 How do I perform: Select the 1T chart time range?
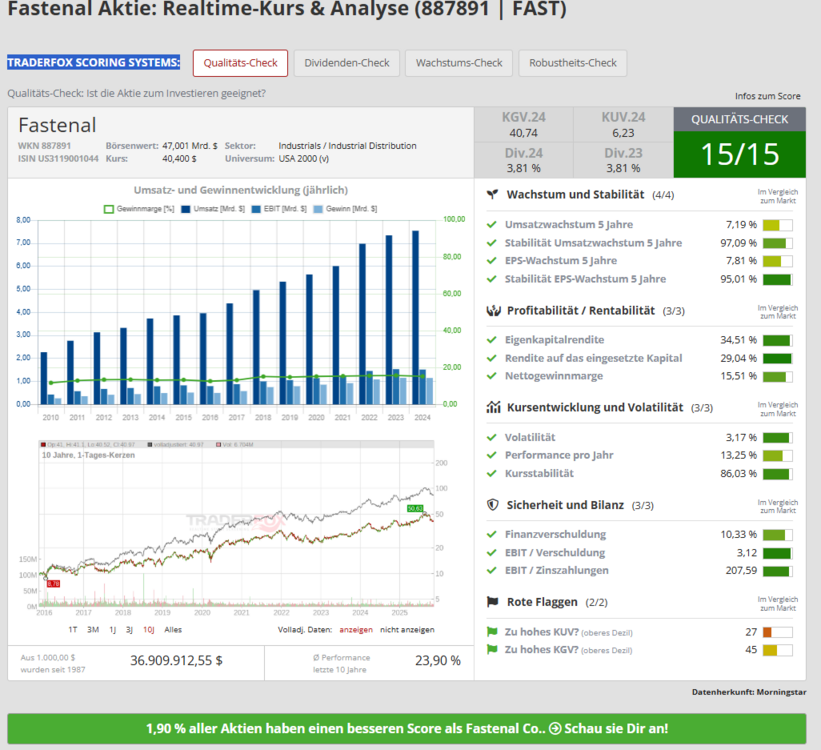tap(73, 630)
